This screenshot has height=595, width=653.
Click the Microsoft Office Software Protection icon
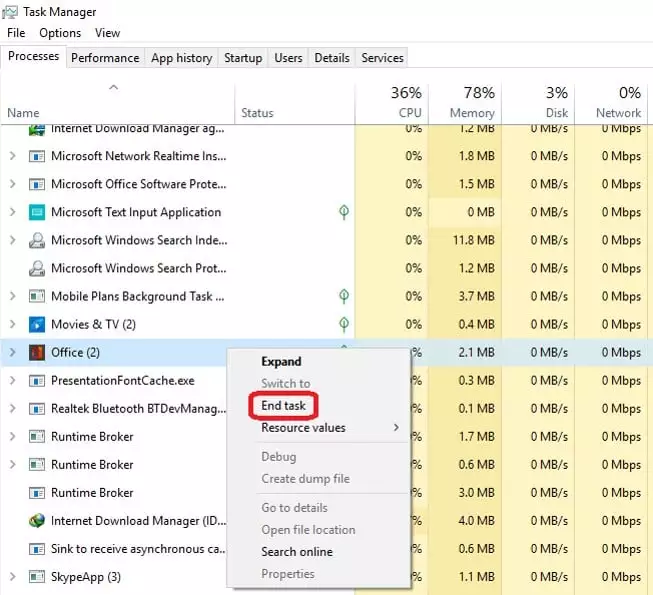pyautogui.click(x=37, y=184)
